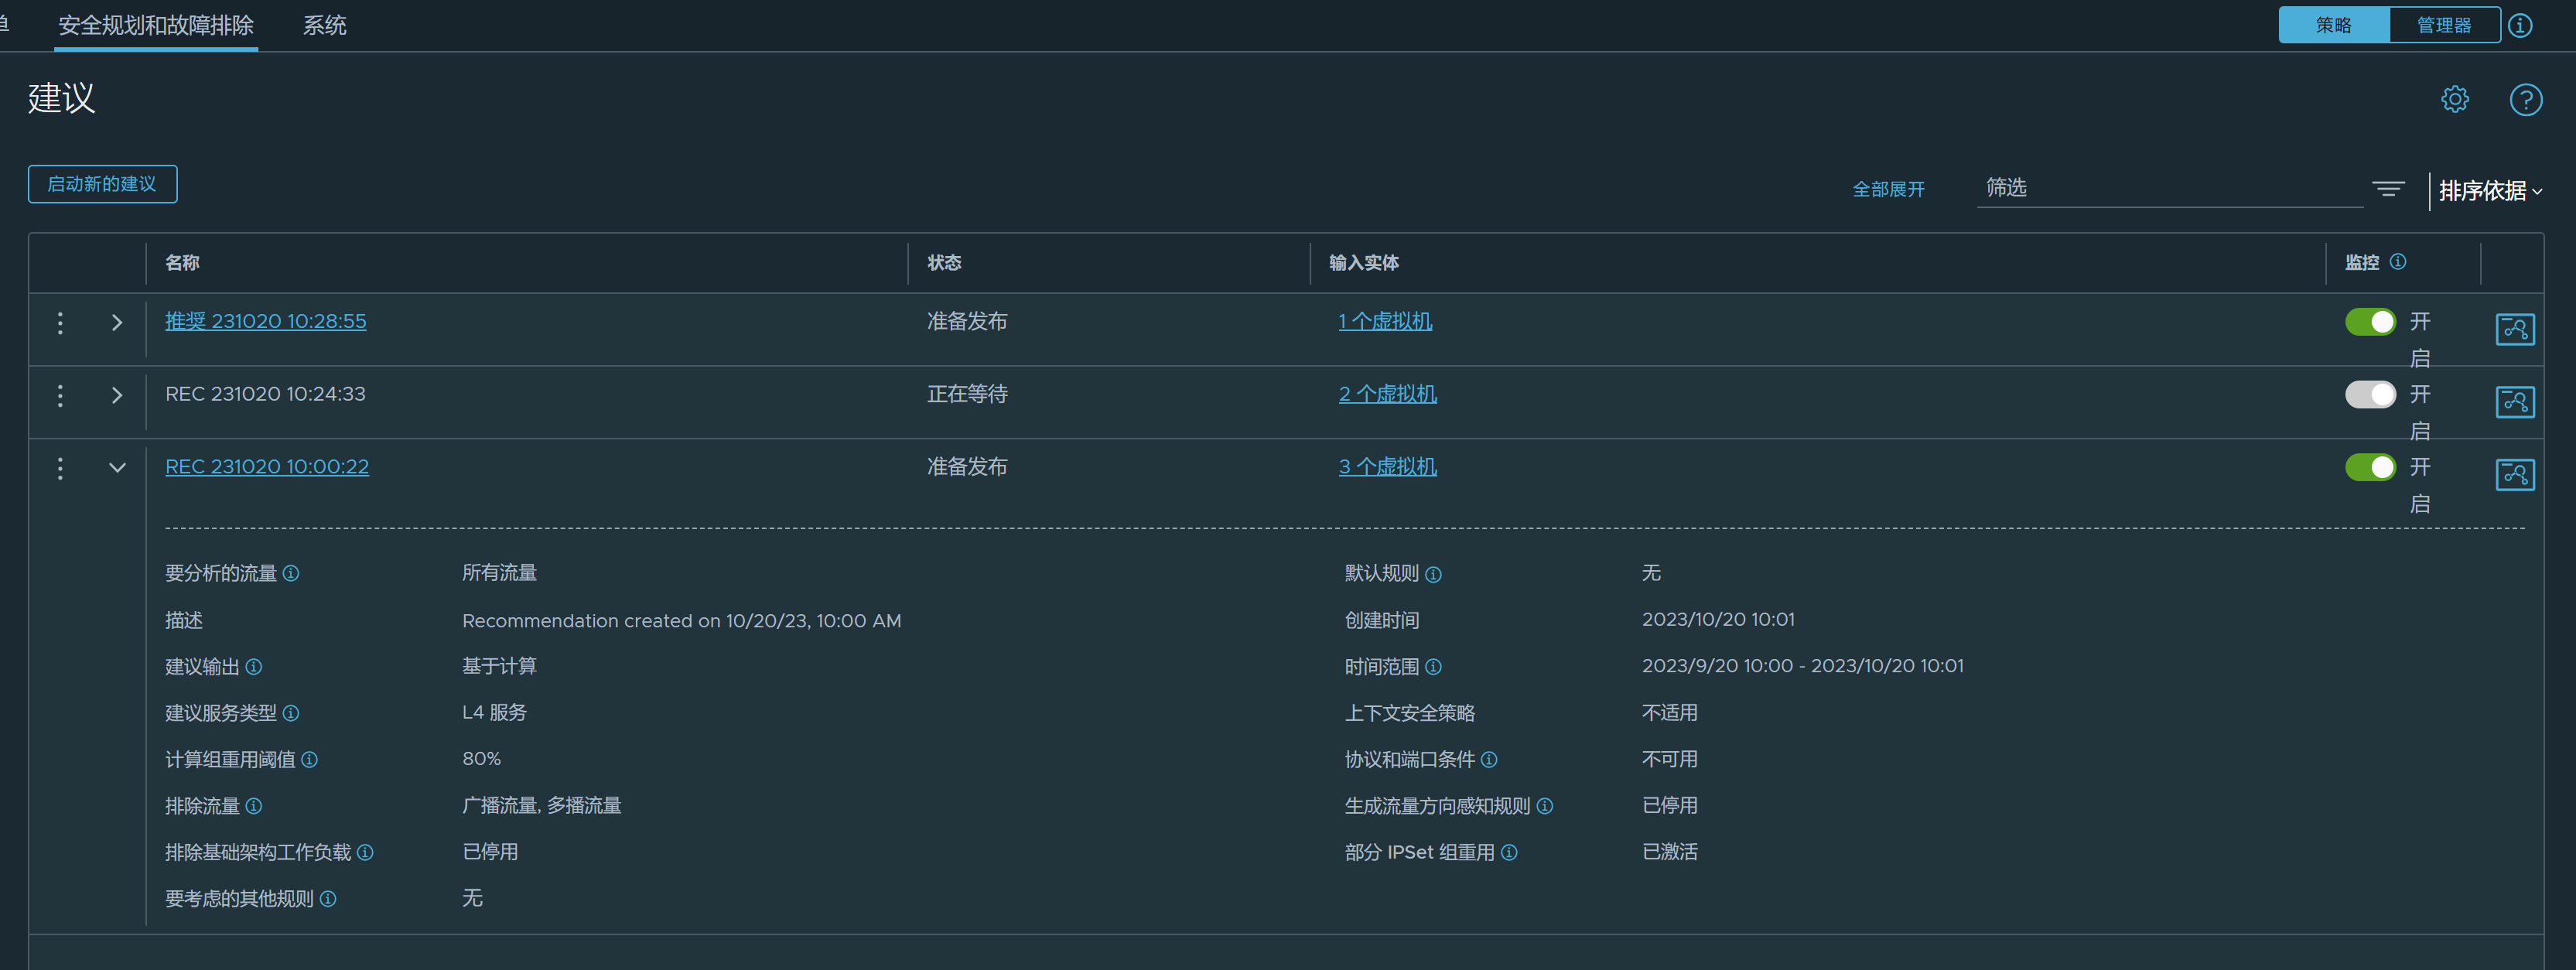Click the info icon next to 协议和端口条件
The width and height of the screenshot is (2576, 970).
pyautogui.click(x=1489, y=759)
